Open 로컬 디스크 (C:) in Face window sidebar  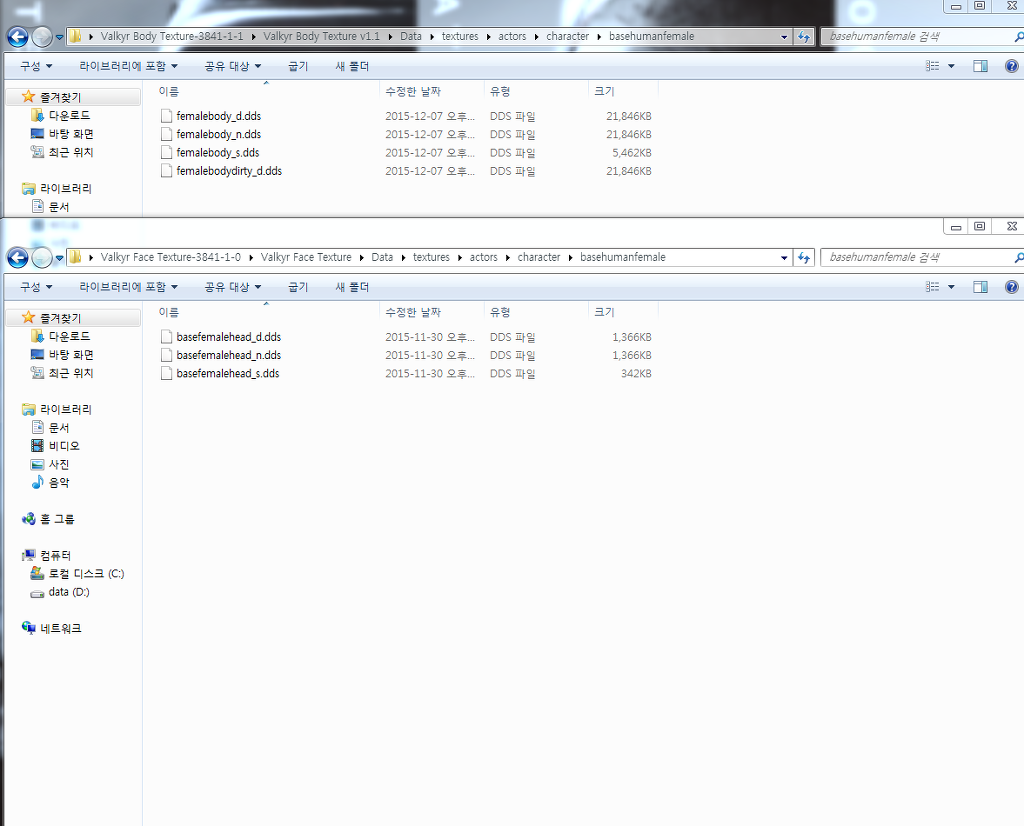pos(77,573)
